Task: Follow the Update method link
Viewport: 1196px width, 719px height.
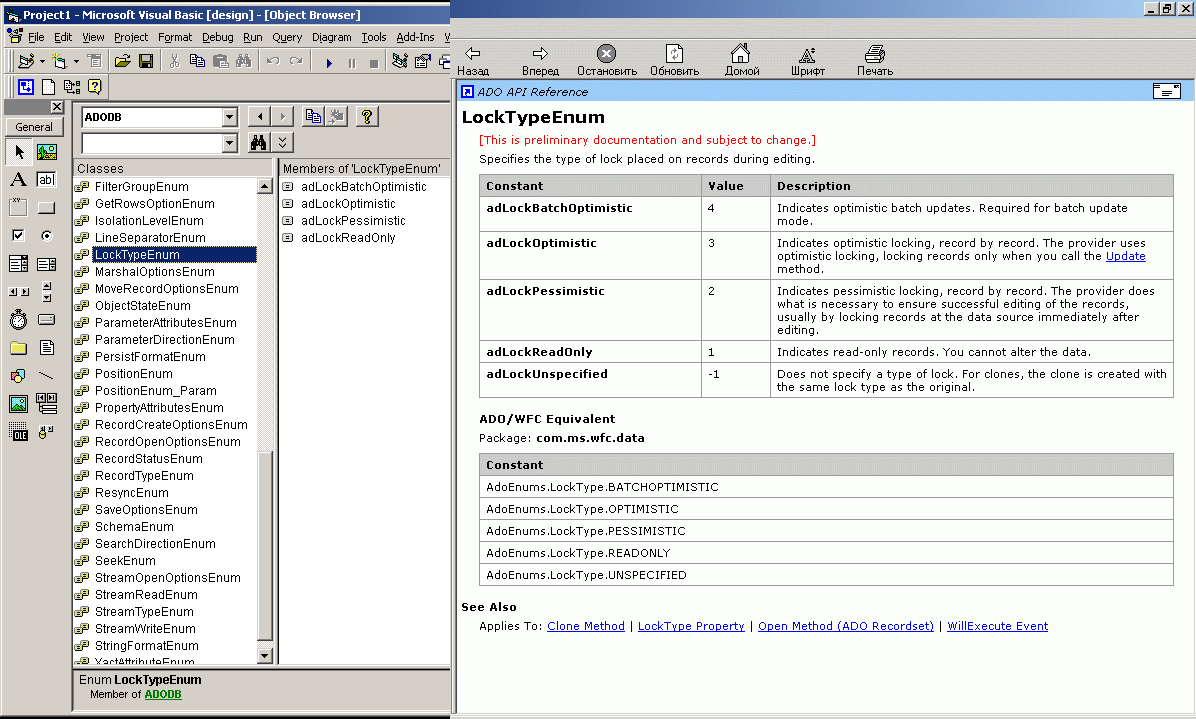Action: pyautogui.click(x=1125, y=256)
